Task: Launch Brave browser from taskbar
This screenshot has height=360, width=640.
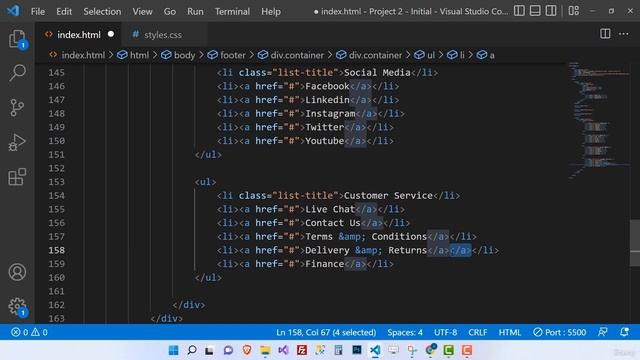Action: point(247,350)
